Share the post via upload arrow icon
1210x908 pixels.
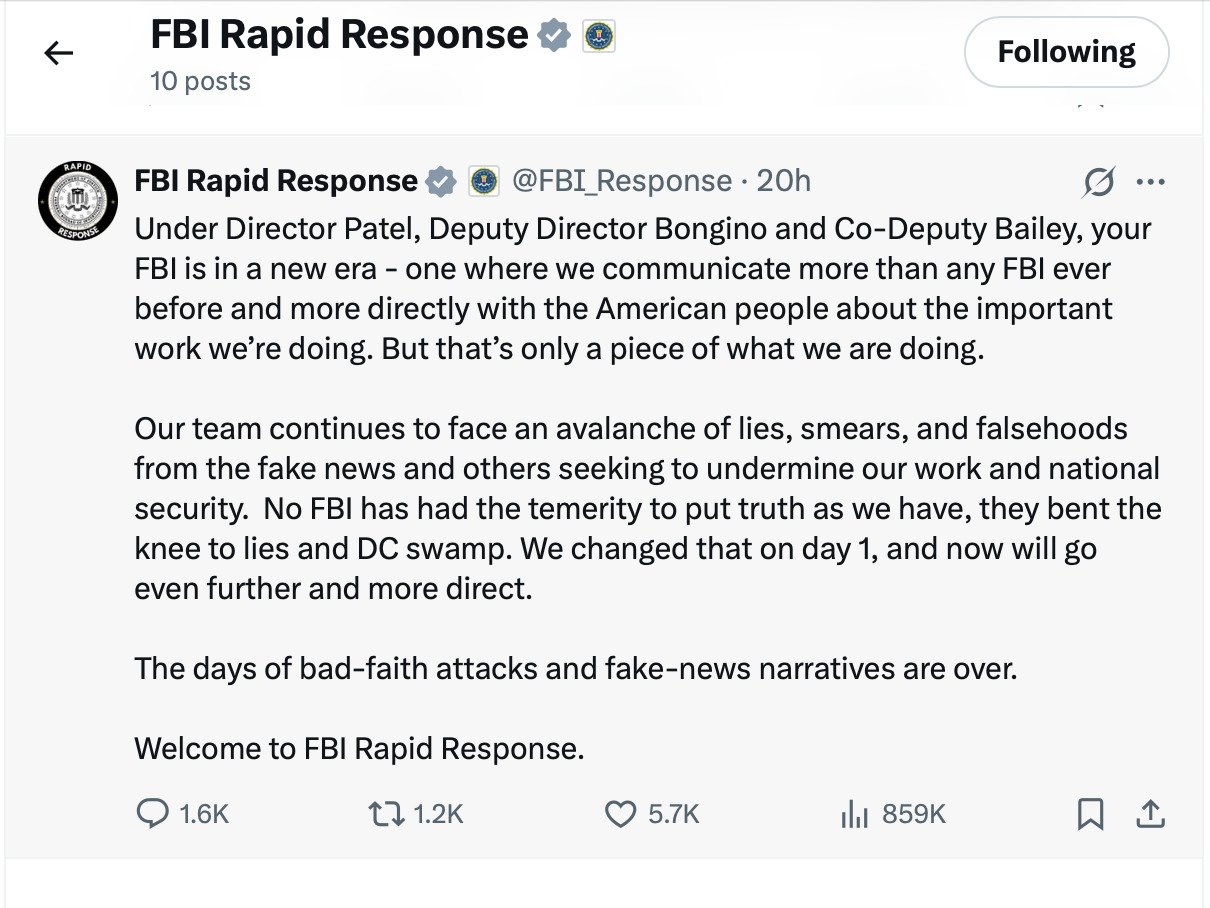coord(1150,814)
